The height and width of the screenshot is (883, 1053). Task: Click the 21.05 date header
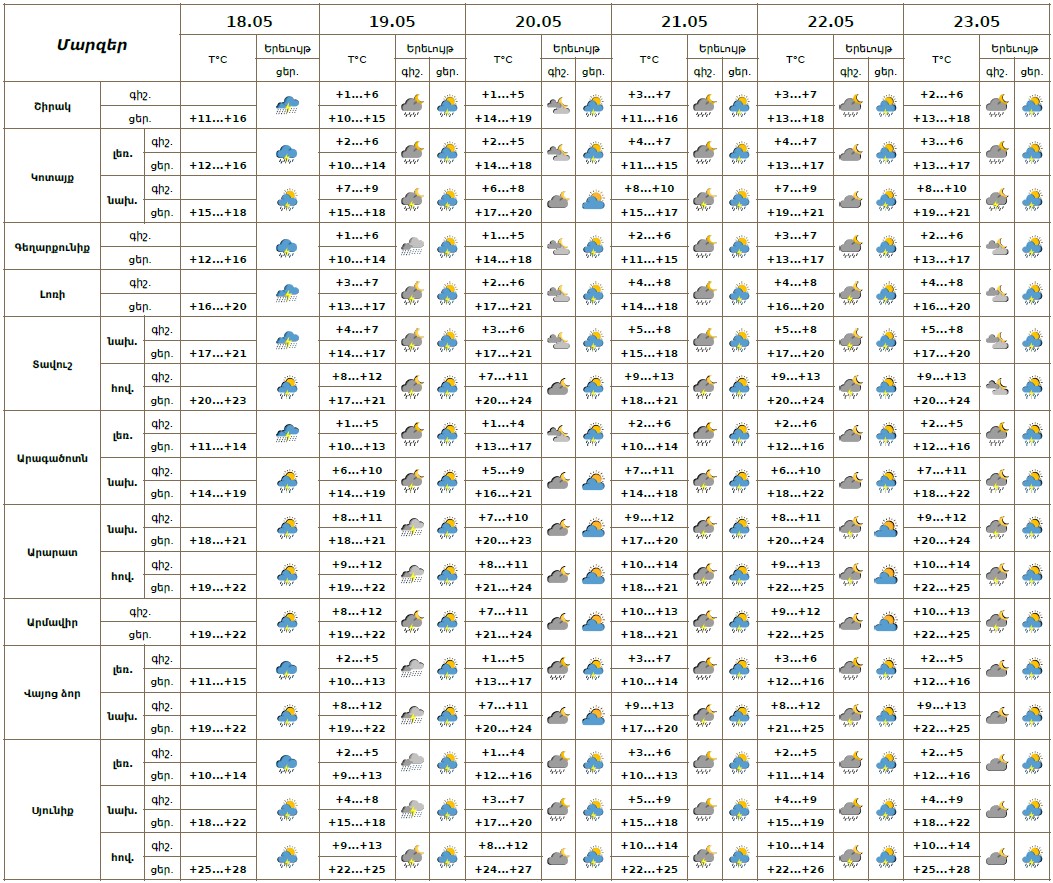[684, 21]
